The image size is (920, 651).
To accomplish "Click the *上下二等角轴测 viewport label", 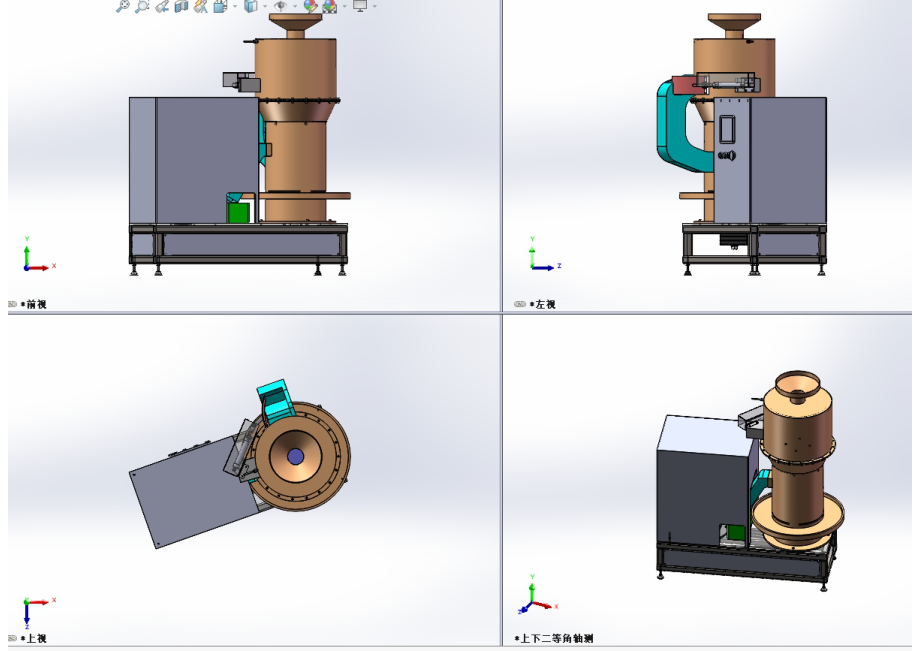I will click(554, 638).
